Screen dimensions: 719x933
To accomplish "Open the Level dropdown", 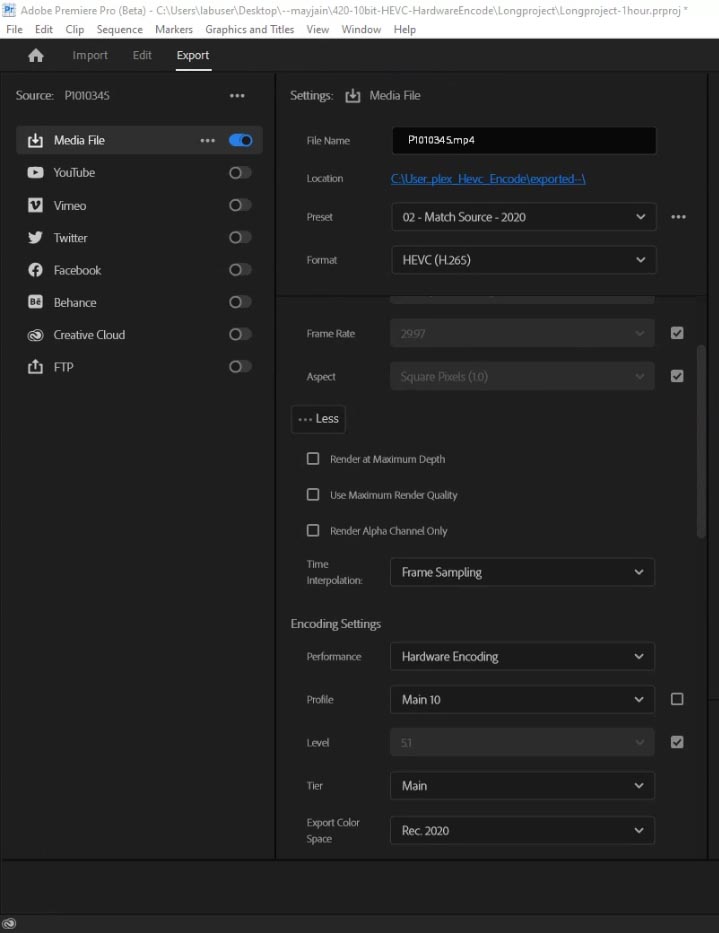I will pyautogui.click(x=522, y=743).
